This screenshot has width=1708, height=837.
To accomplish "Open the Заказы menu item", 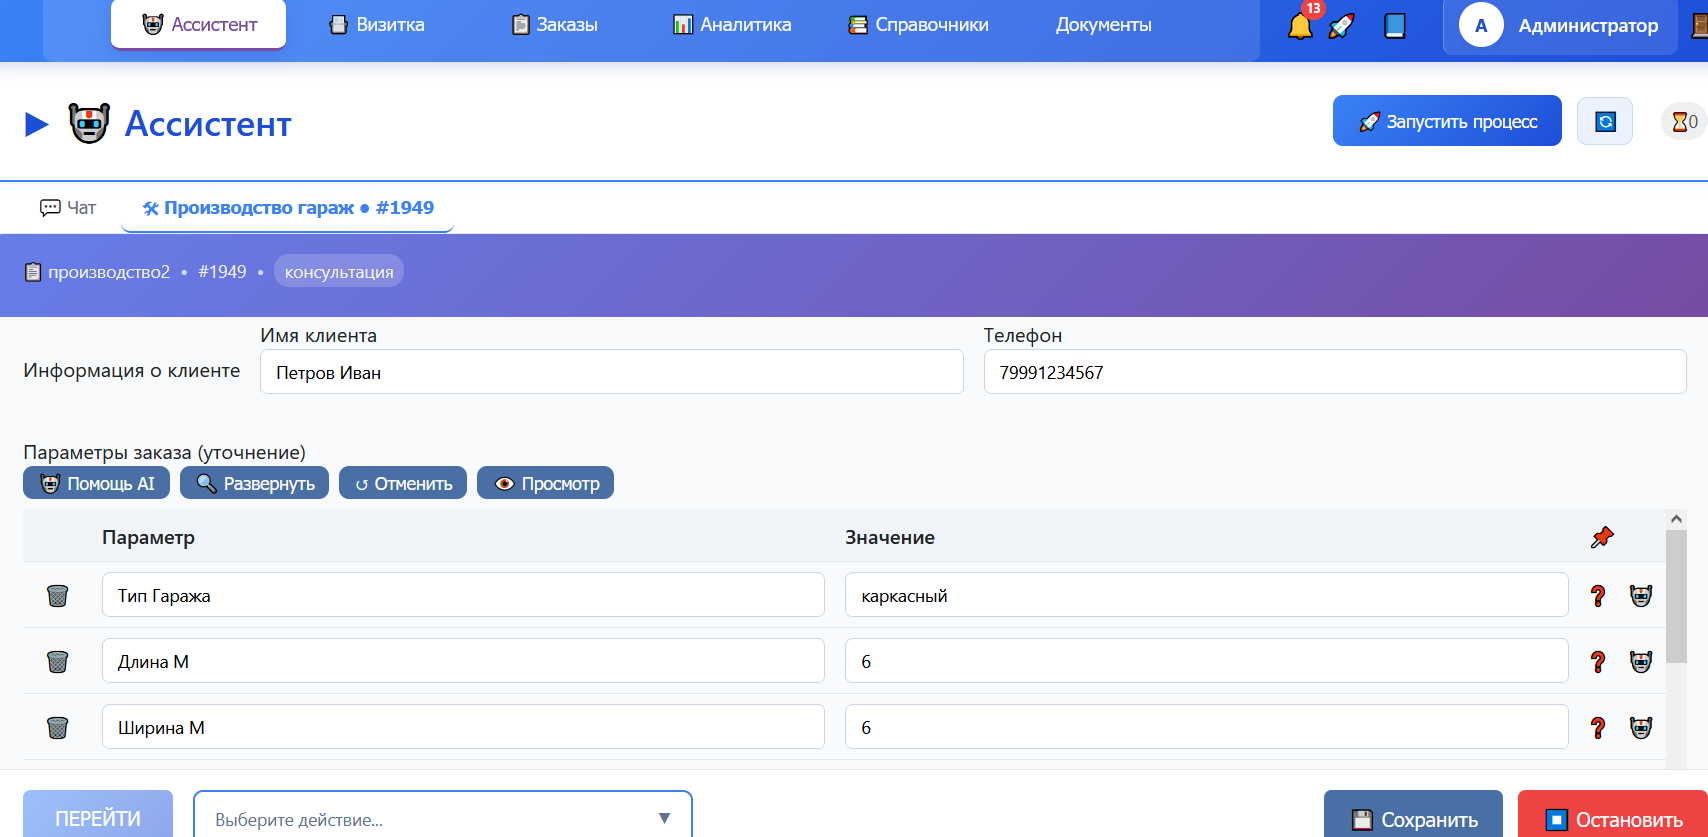I will click(x=554, y=25).
